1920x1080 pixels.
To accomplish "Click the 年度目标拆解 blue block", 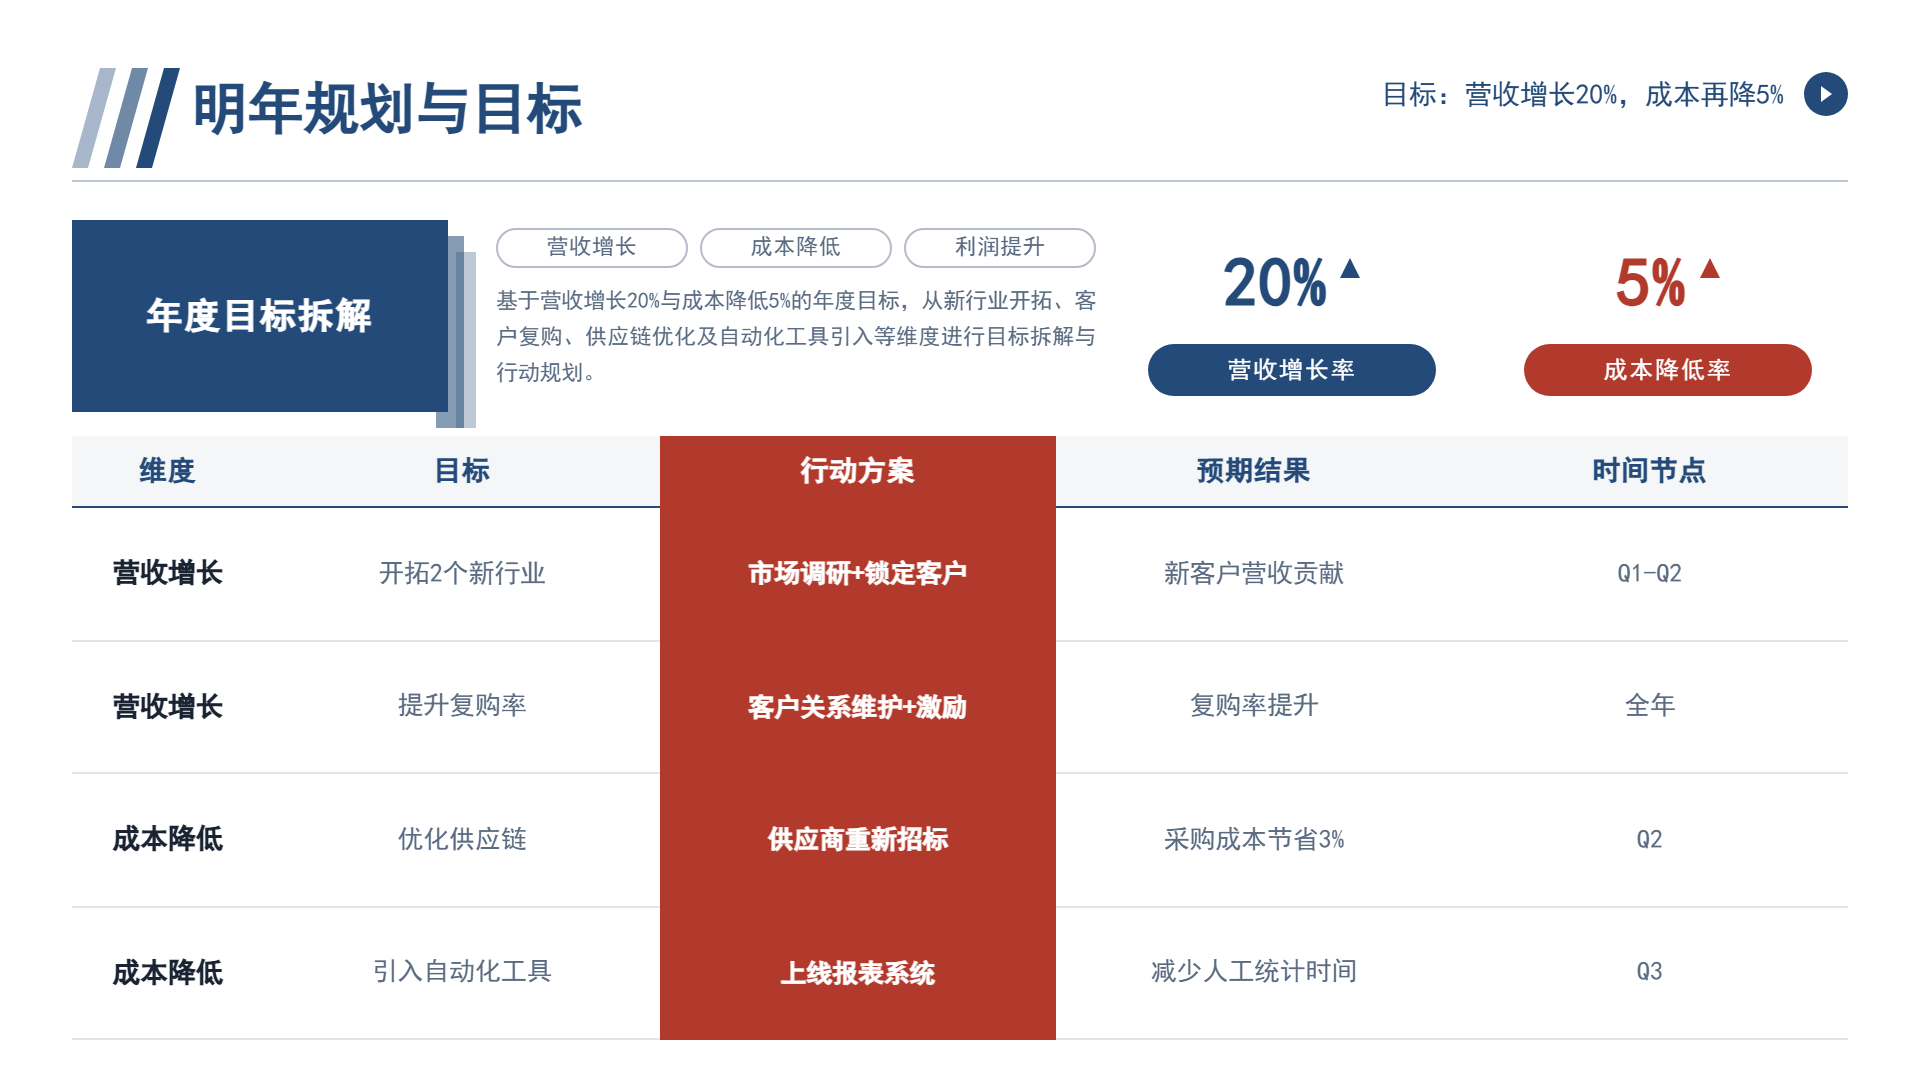I will (260, 316).
